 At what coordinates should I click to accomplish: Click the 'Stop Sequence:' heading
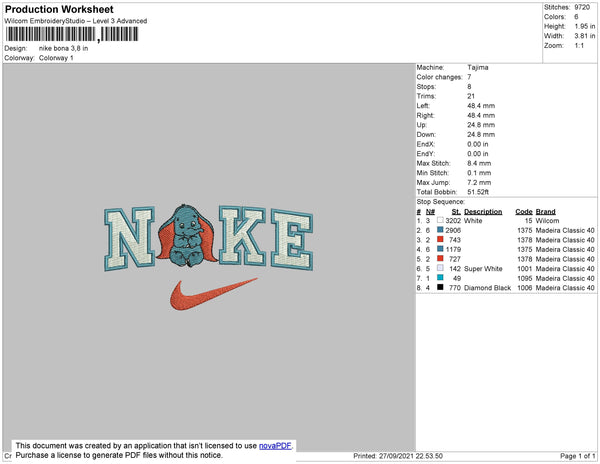click(440, 202)
